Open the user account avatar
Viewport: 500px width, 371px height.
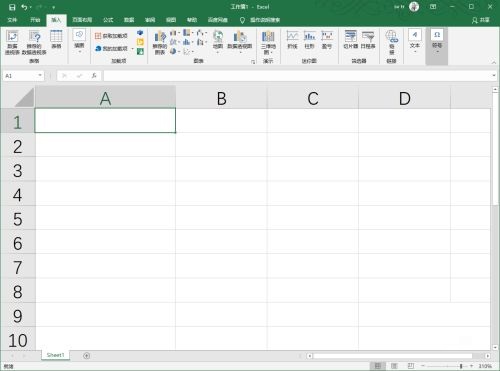point(414,7)
